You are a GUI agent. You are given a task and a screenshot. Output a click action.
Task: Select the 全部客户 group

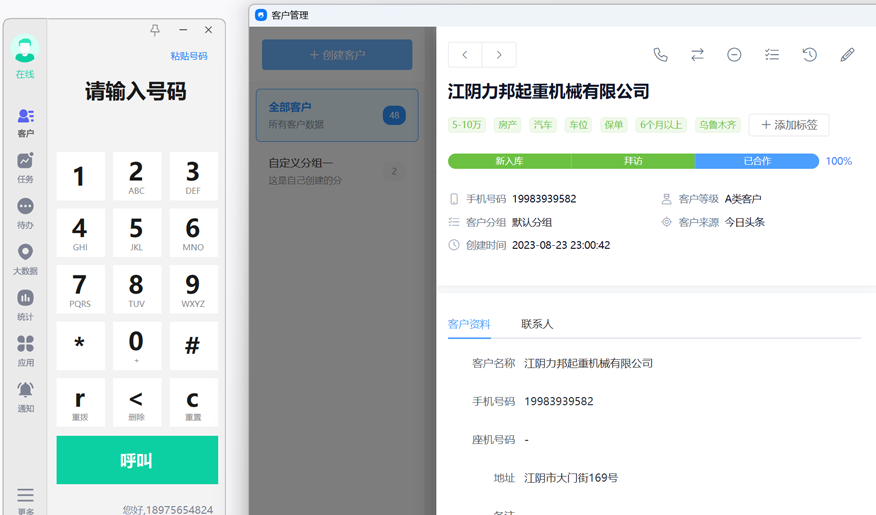(337, 115)
